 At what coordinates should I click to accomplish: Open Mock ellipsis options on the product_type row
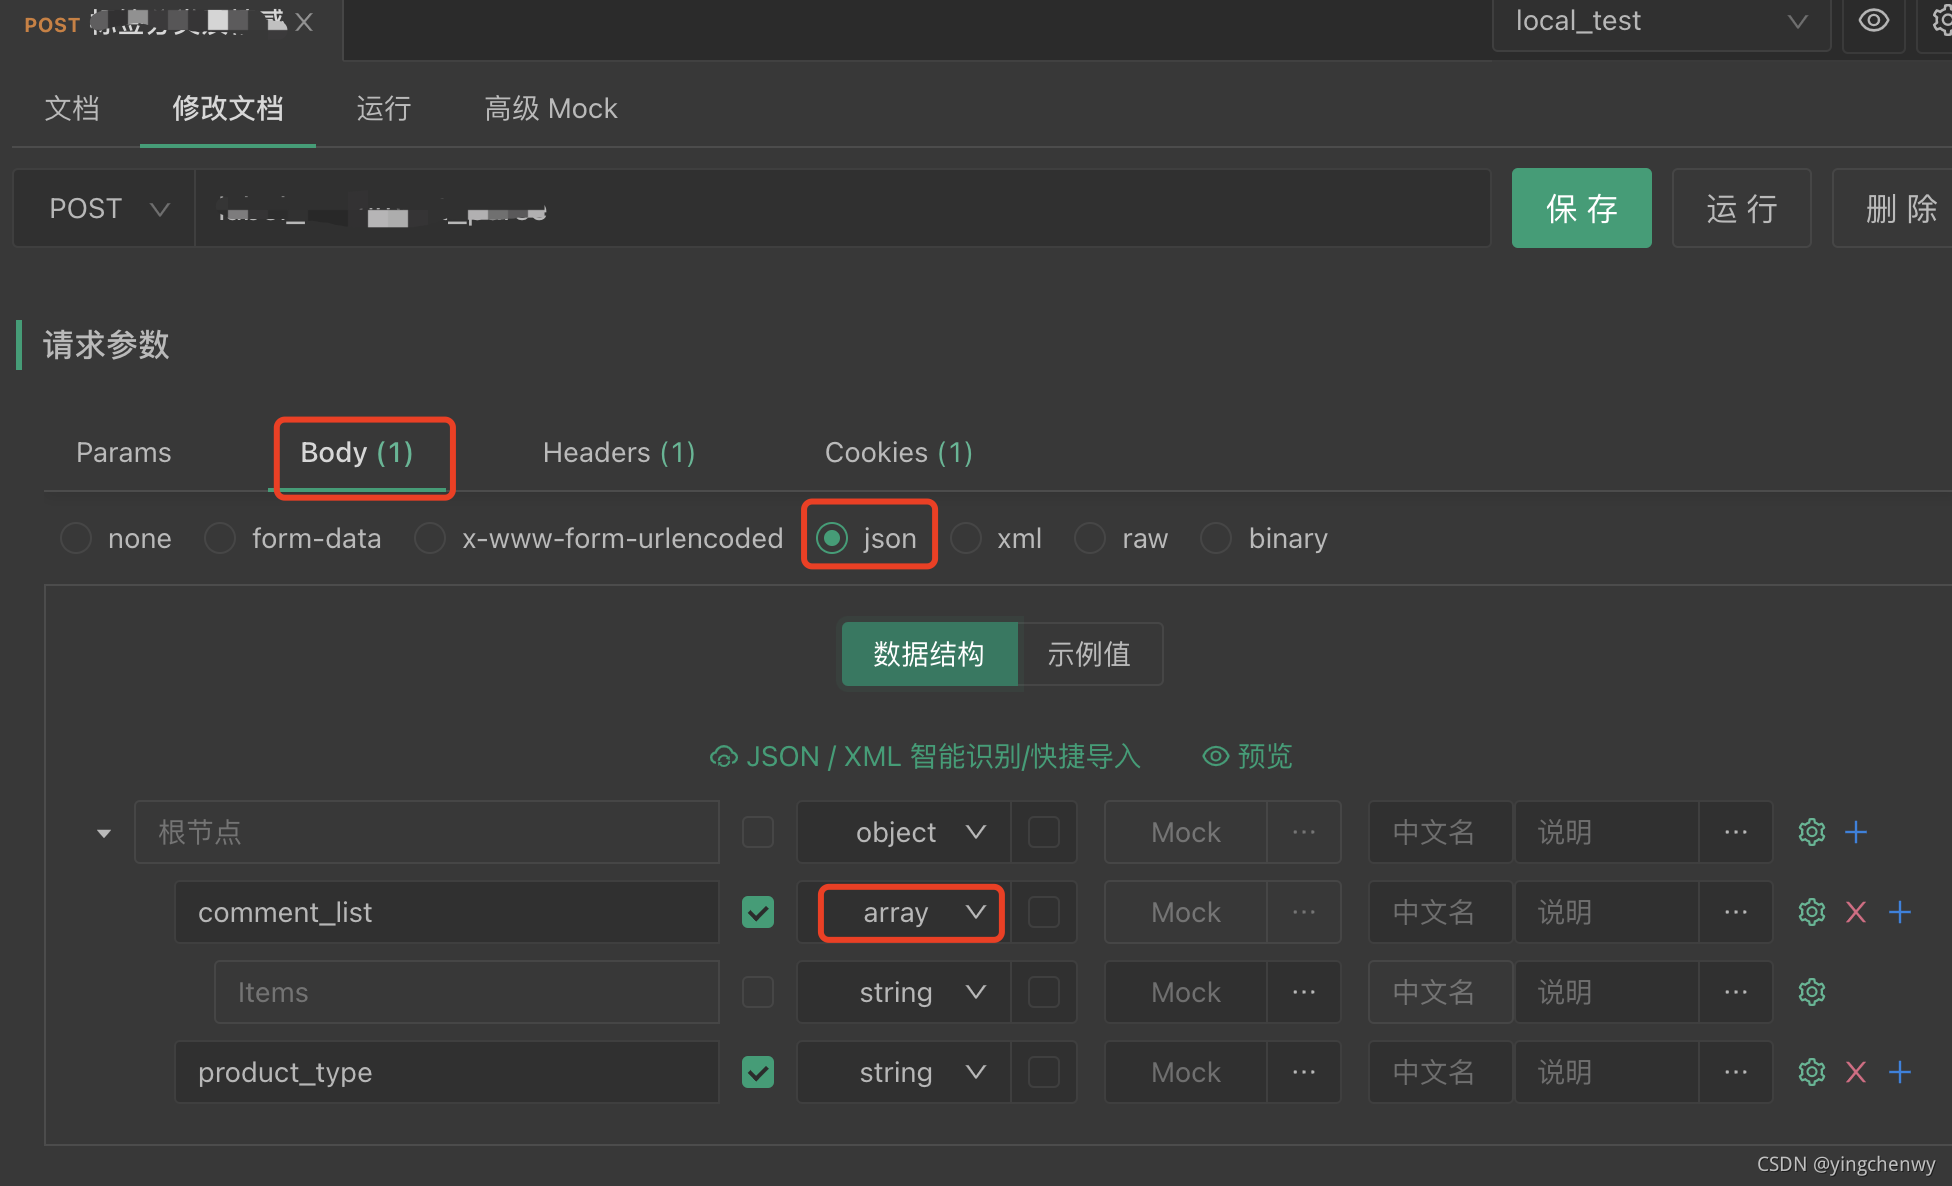pos(1303,1071)
